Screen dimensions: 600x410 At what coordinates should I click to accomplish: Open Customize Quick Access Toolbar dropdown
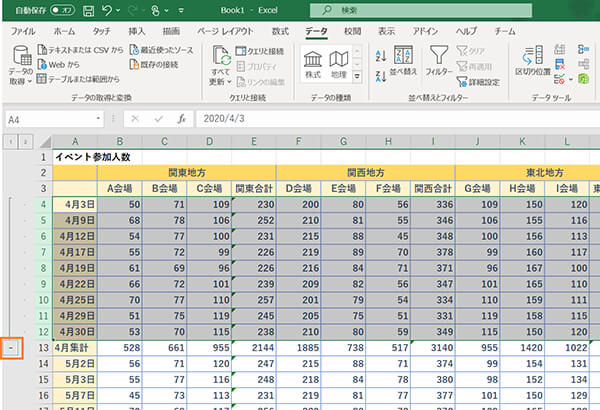(x=181, y=11)
